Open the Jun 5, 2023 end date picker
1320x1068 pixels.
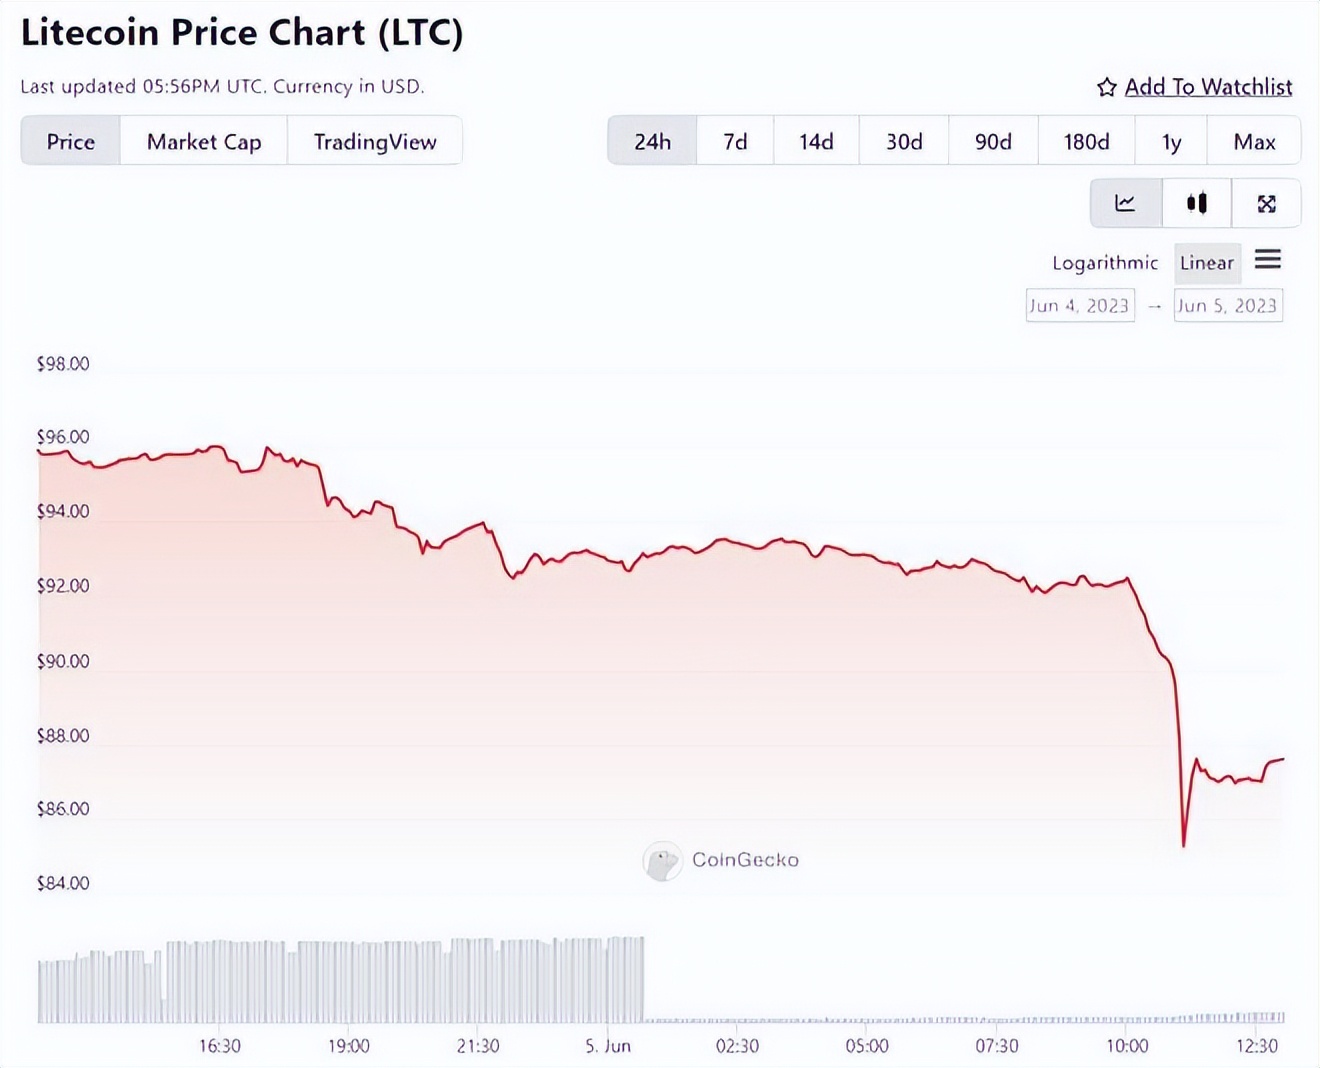1228,305
